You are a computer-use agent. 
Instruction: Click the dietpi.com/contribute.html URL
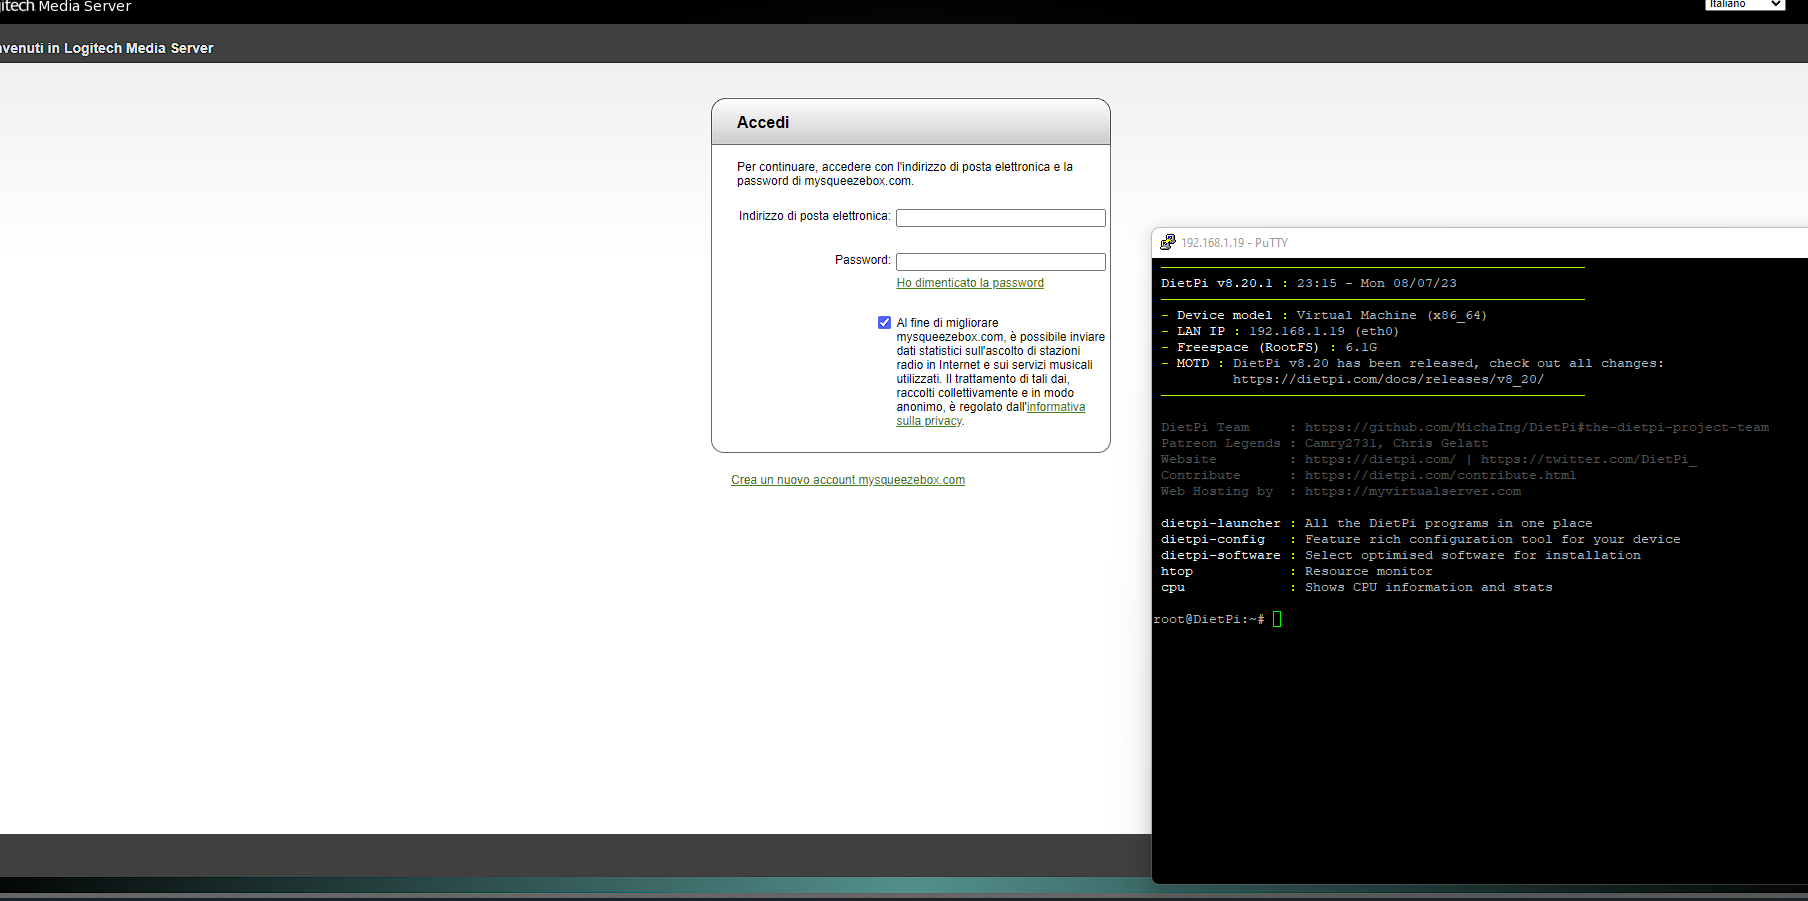pos(1440,475)
